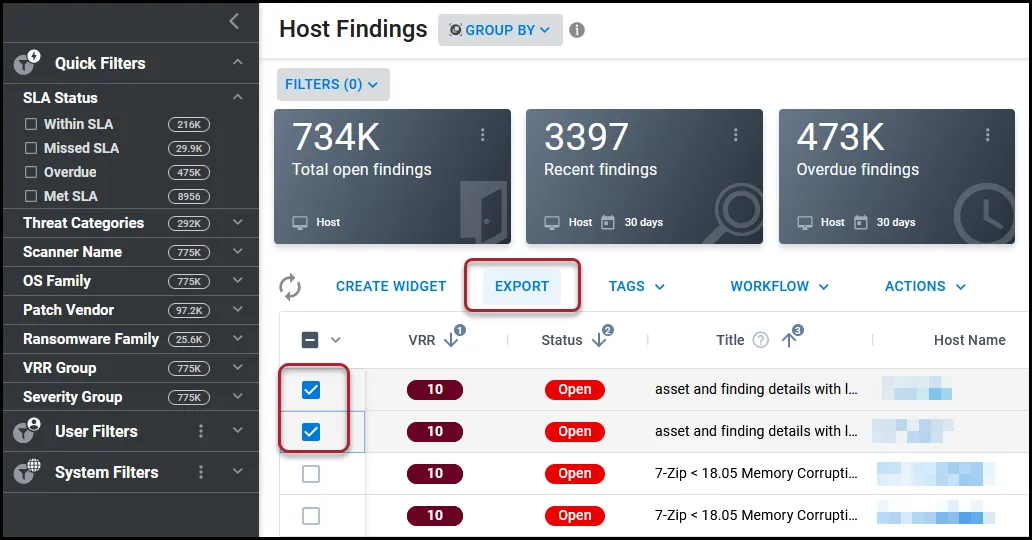This screenshot has height=540, width=1032.
Task: Click the info icon beside Group By
Action: click(577, 30)
